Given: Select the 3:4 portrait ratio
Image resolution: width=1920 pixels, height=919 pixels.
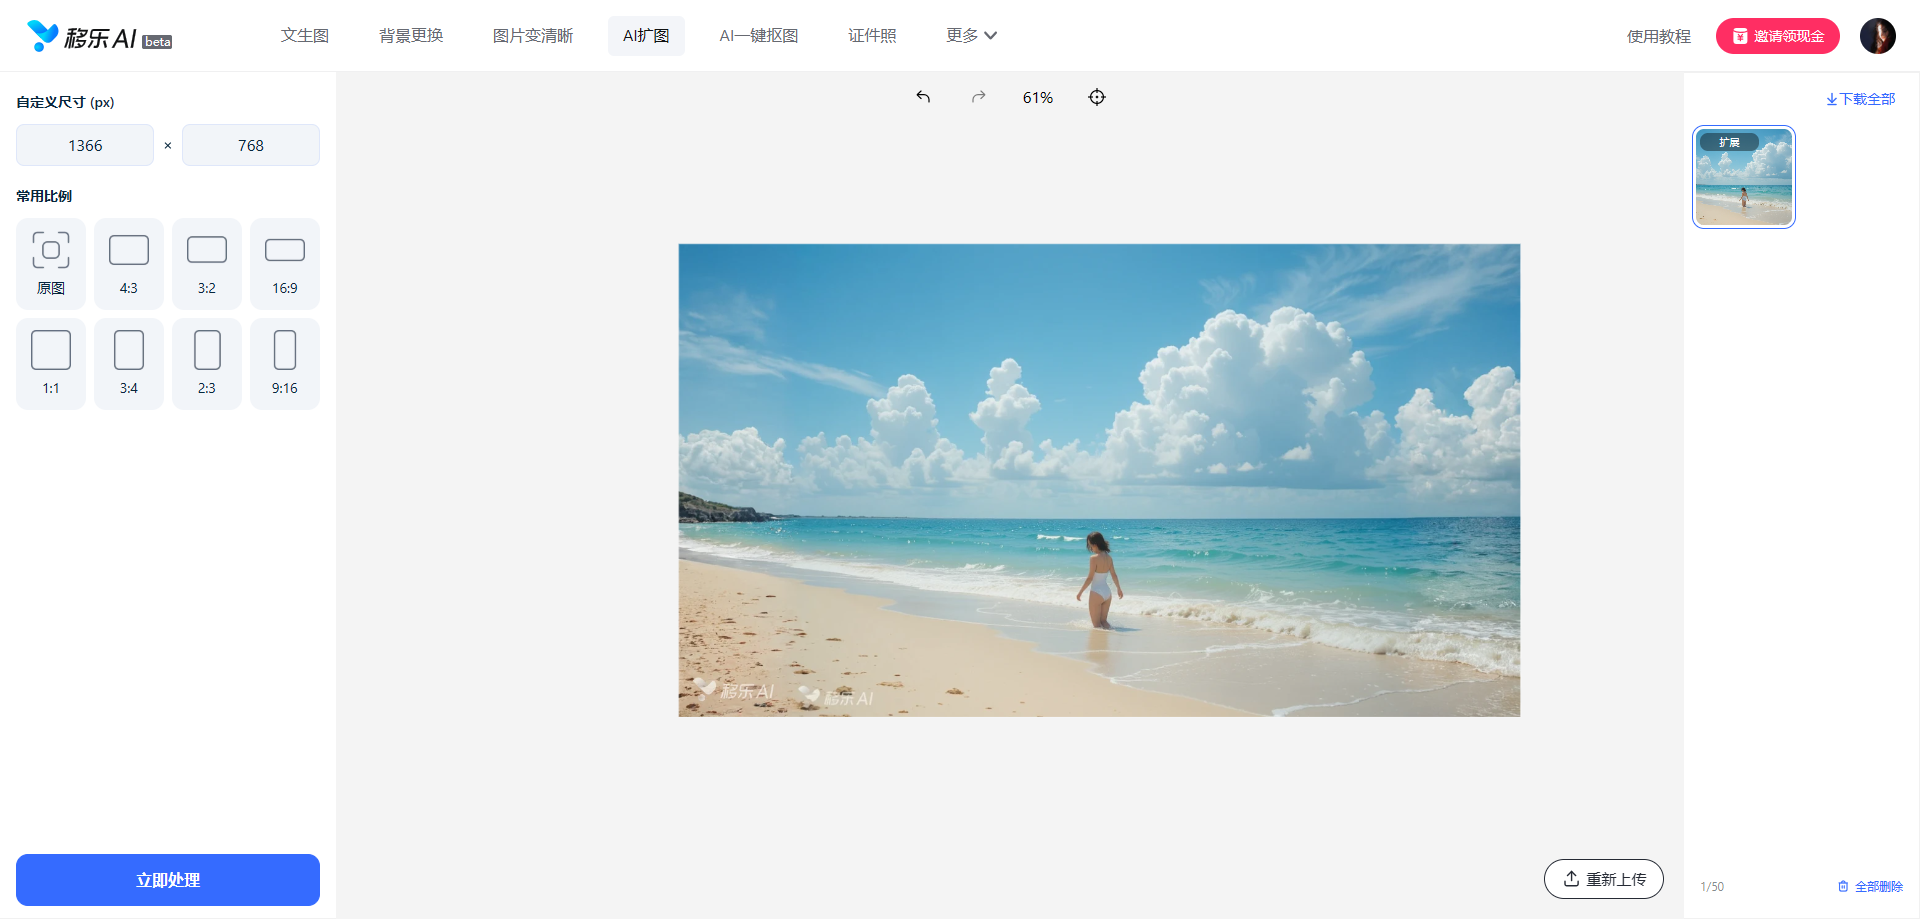Looking at the screenshot, I should tap(129, 363).
